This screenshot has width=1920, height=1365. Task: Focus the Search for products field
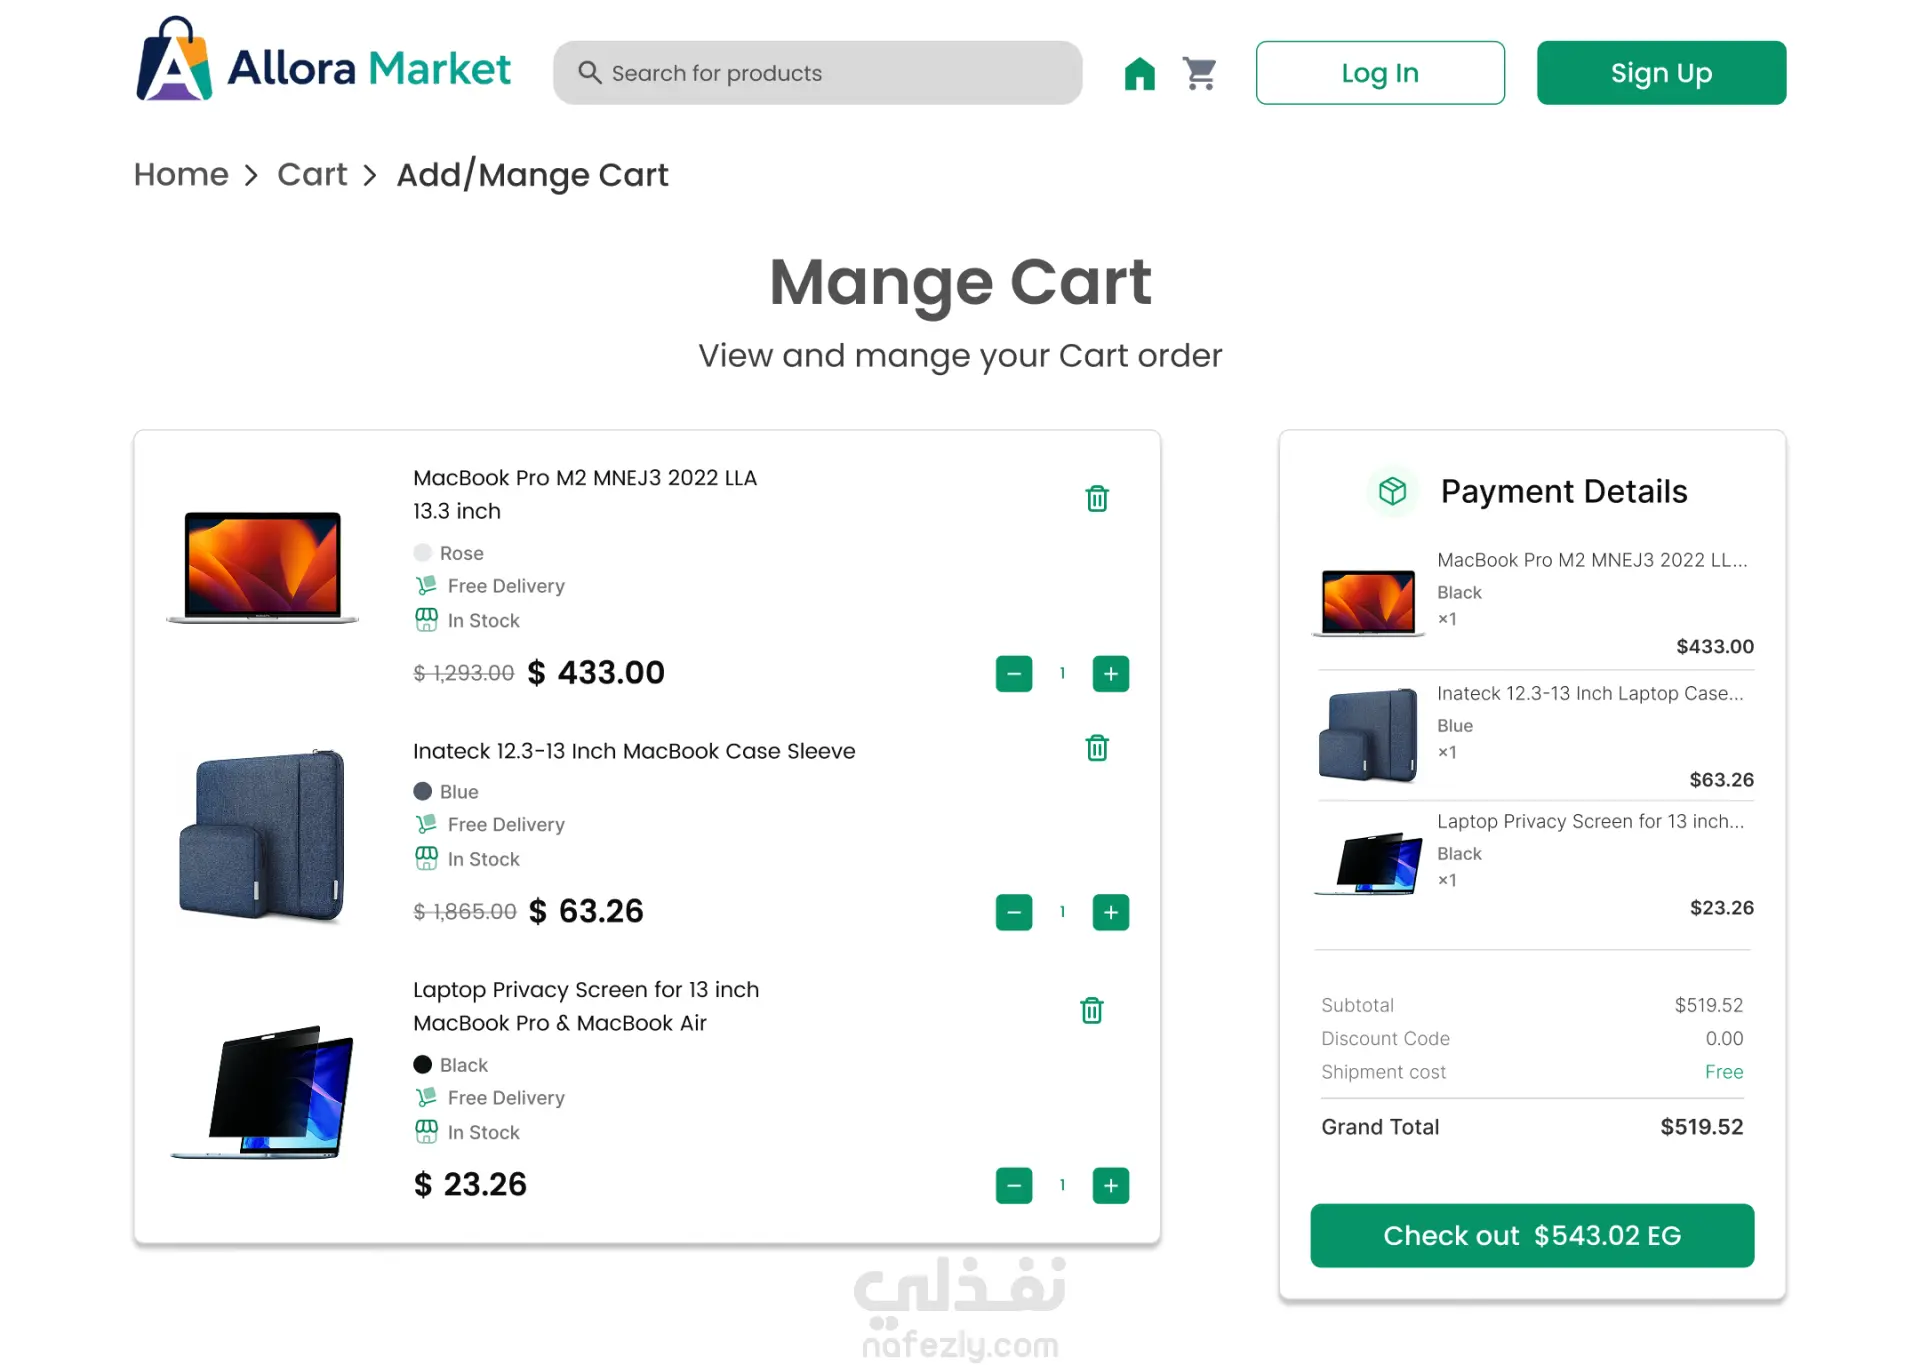pos(817,73)
